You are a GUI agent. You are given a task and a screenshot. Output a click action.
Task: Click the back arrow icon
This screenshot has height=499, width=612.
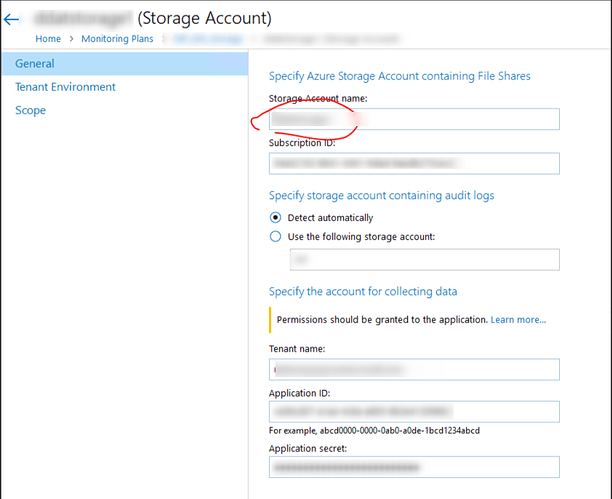12,19
